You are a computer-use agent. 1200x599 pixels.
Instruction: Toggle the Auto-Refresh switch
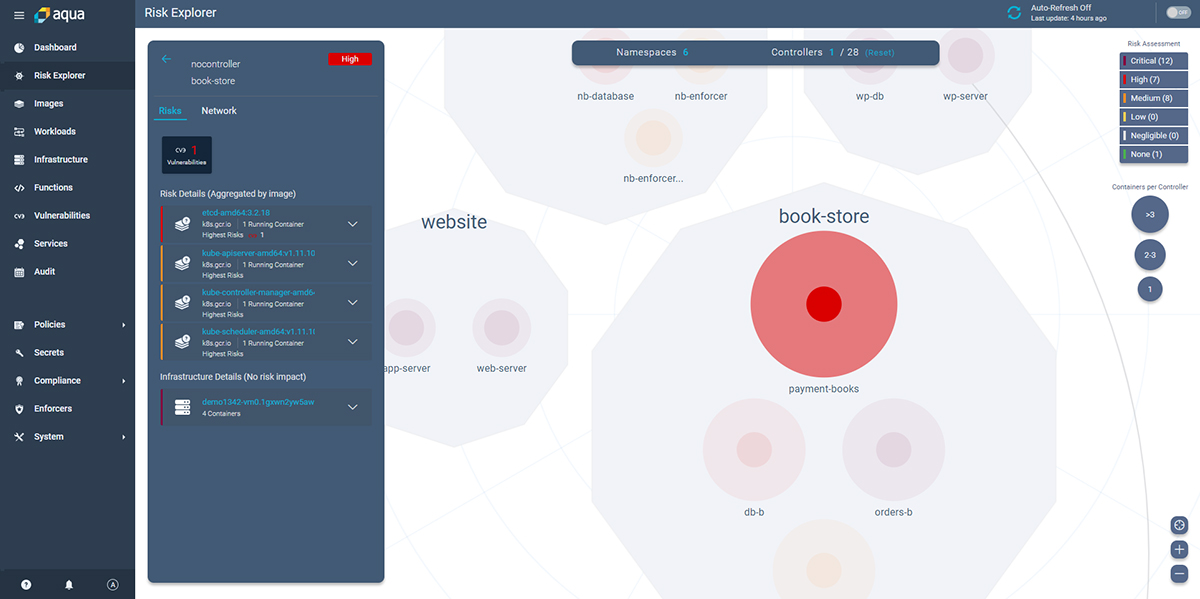1178,12
